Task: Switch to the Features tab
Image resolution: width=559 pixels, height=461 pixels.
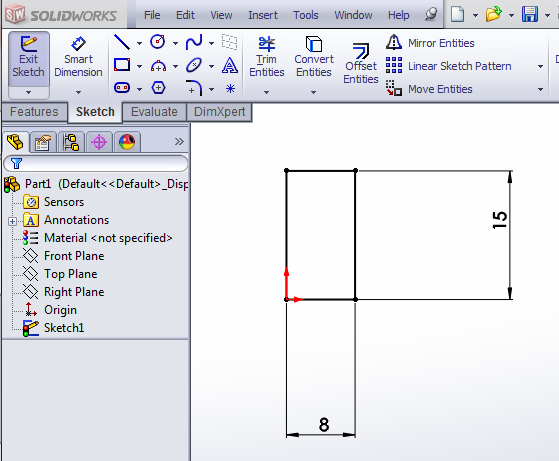Action: (34, 112)
